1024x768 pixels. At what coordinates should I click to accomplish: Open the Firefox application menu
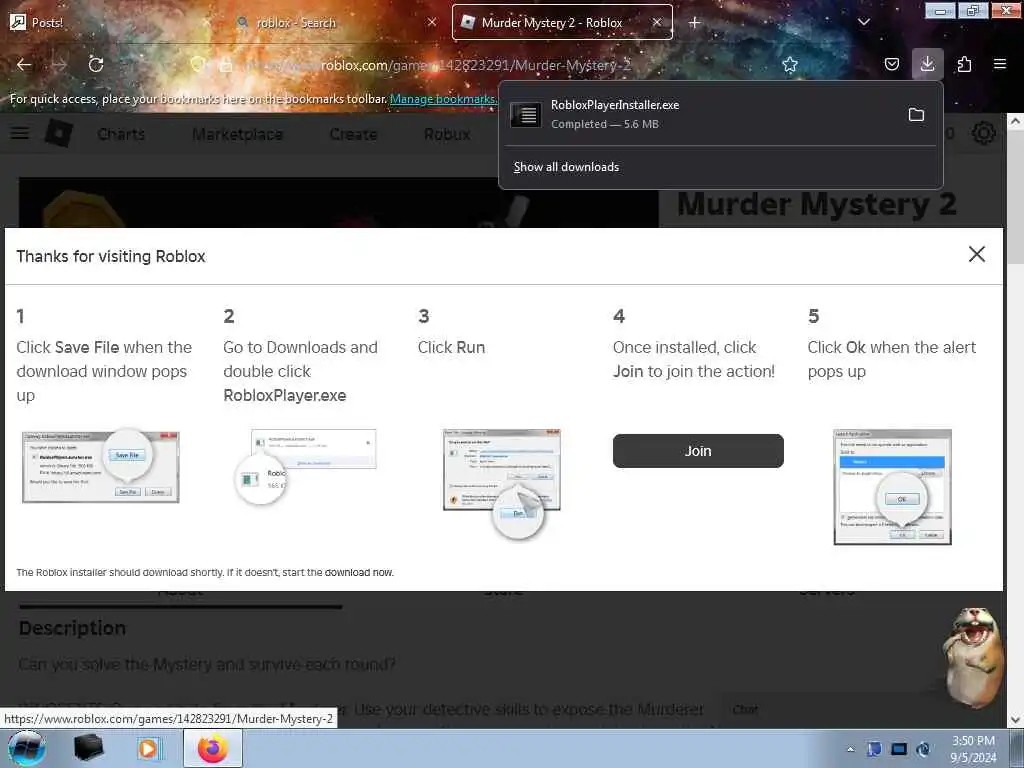(999, 64)
